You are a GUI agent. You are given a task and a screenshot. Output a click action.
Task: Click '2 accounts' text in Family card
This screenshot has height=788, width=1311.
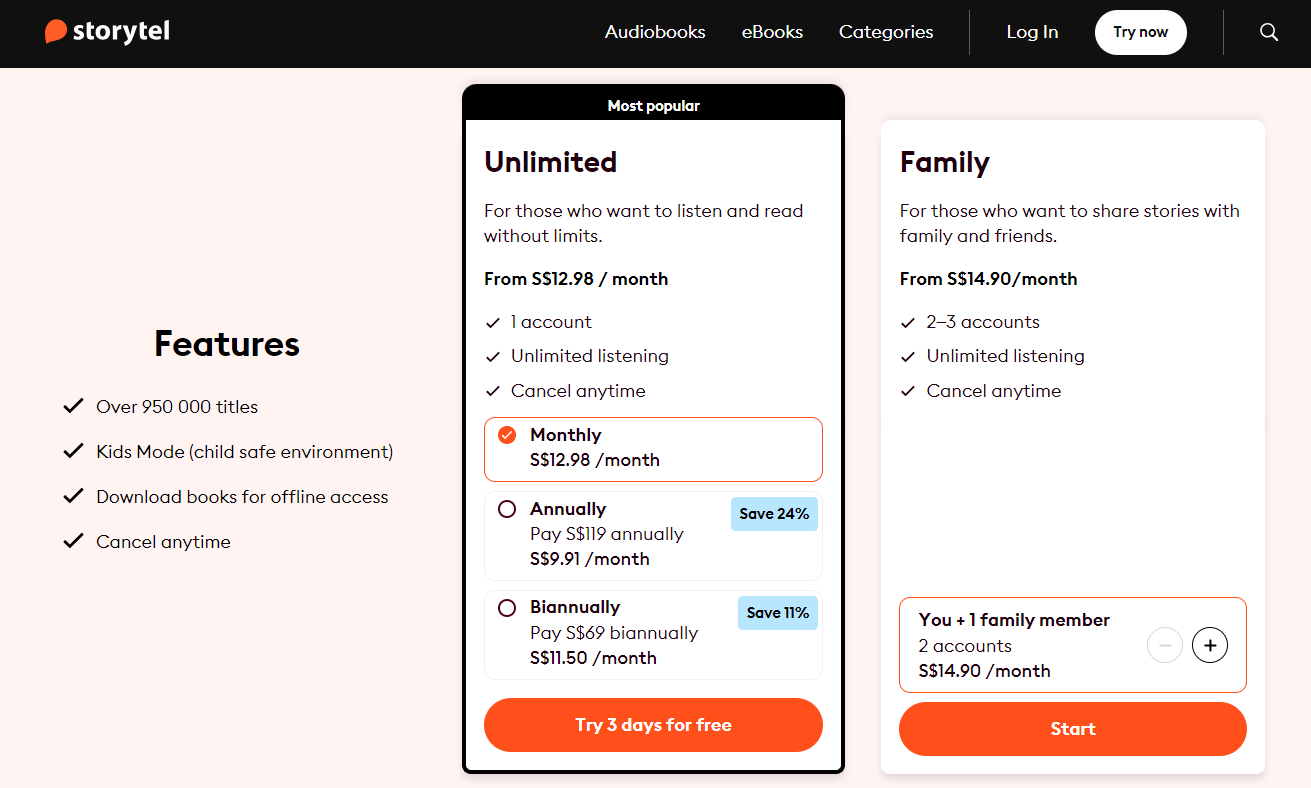pos(965,646)
